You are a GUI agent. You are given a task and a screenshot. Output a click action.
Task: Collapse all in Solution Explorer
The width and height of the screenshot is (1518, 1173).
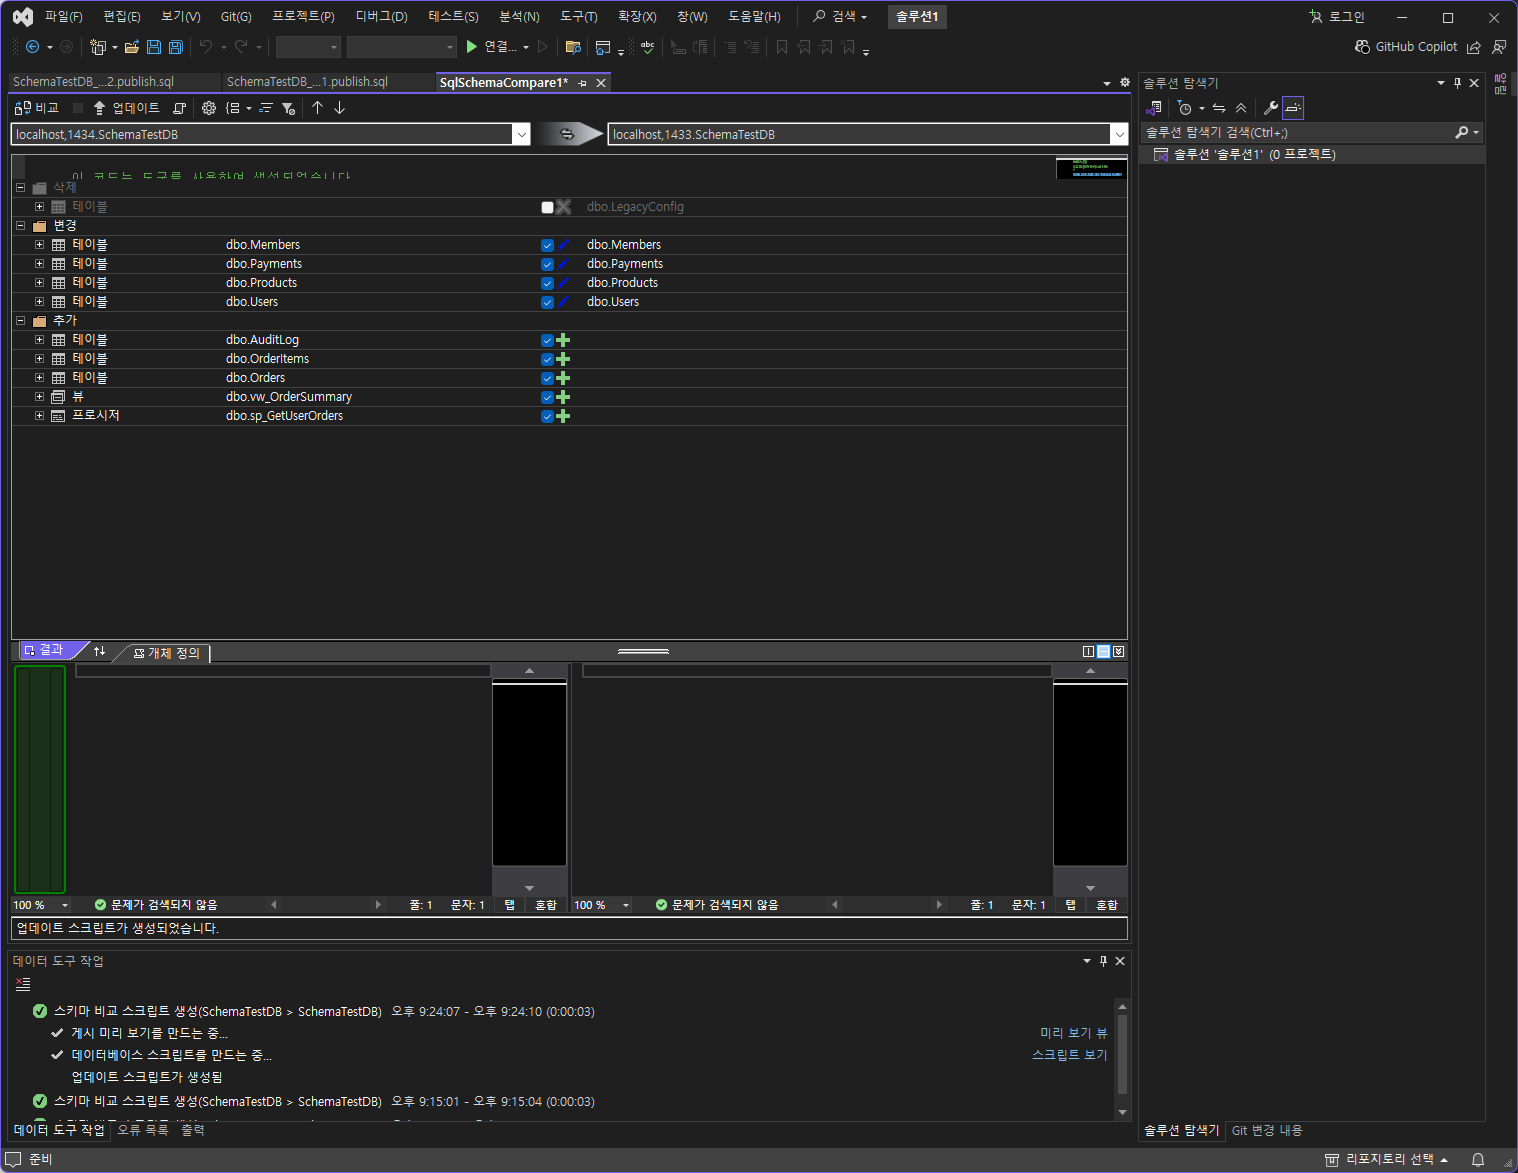pos(1241,108)
